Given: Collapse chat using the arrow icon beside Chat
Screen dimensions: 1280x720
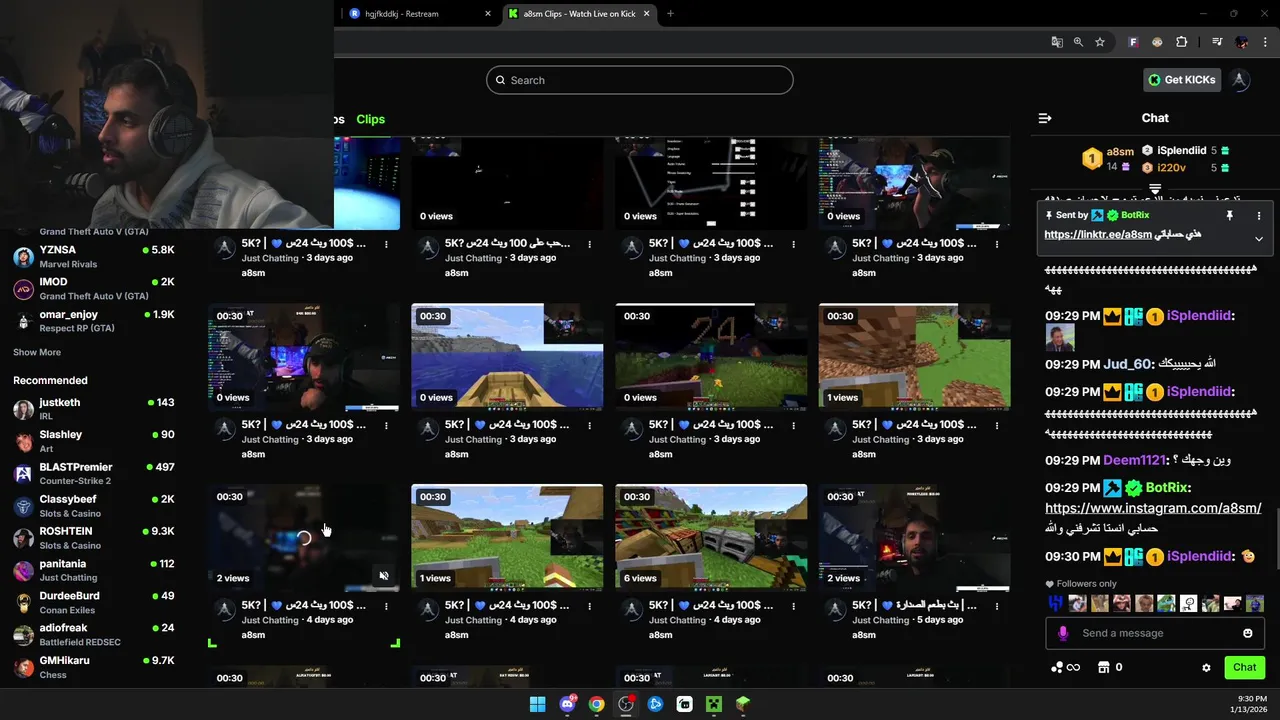Looking at the screenshot, I should point(1045,118).
